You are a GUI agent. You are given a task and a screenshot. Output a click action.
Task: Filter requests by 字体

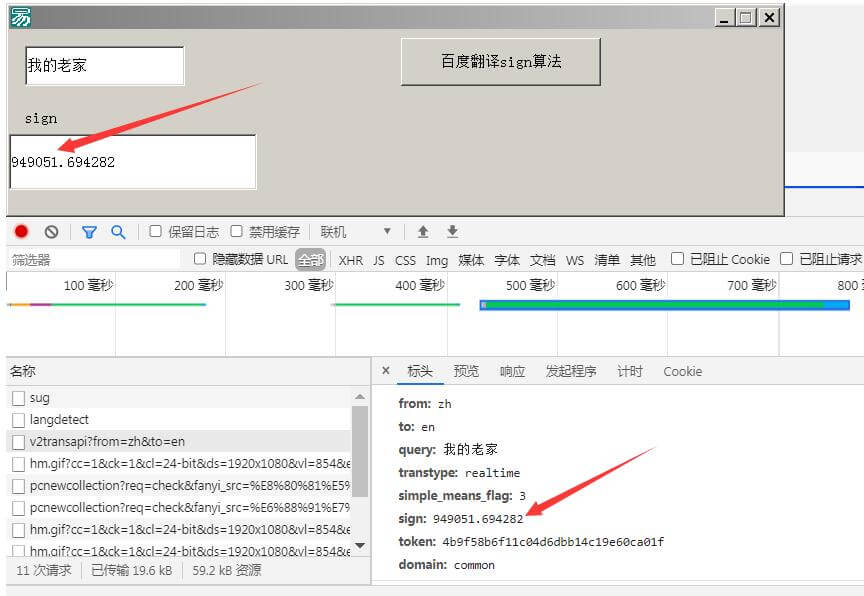click(x=507, y=260)
